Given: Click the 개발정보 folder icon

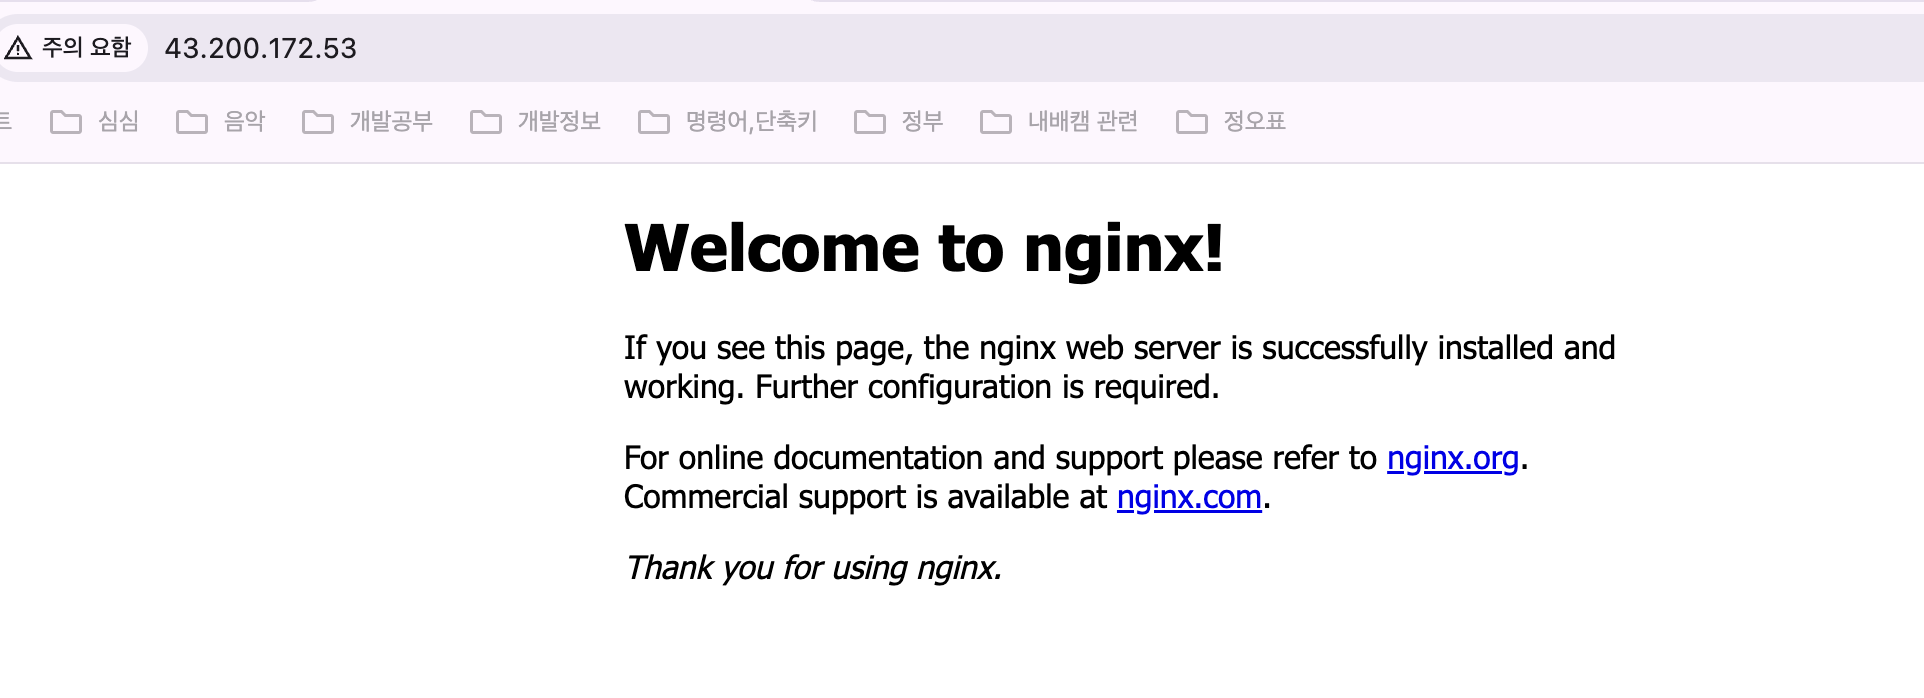Looking at the screenshot, I should 486,122.
